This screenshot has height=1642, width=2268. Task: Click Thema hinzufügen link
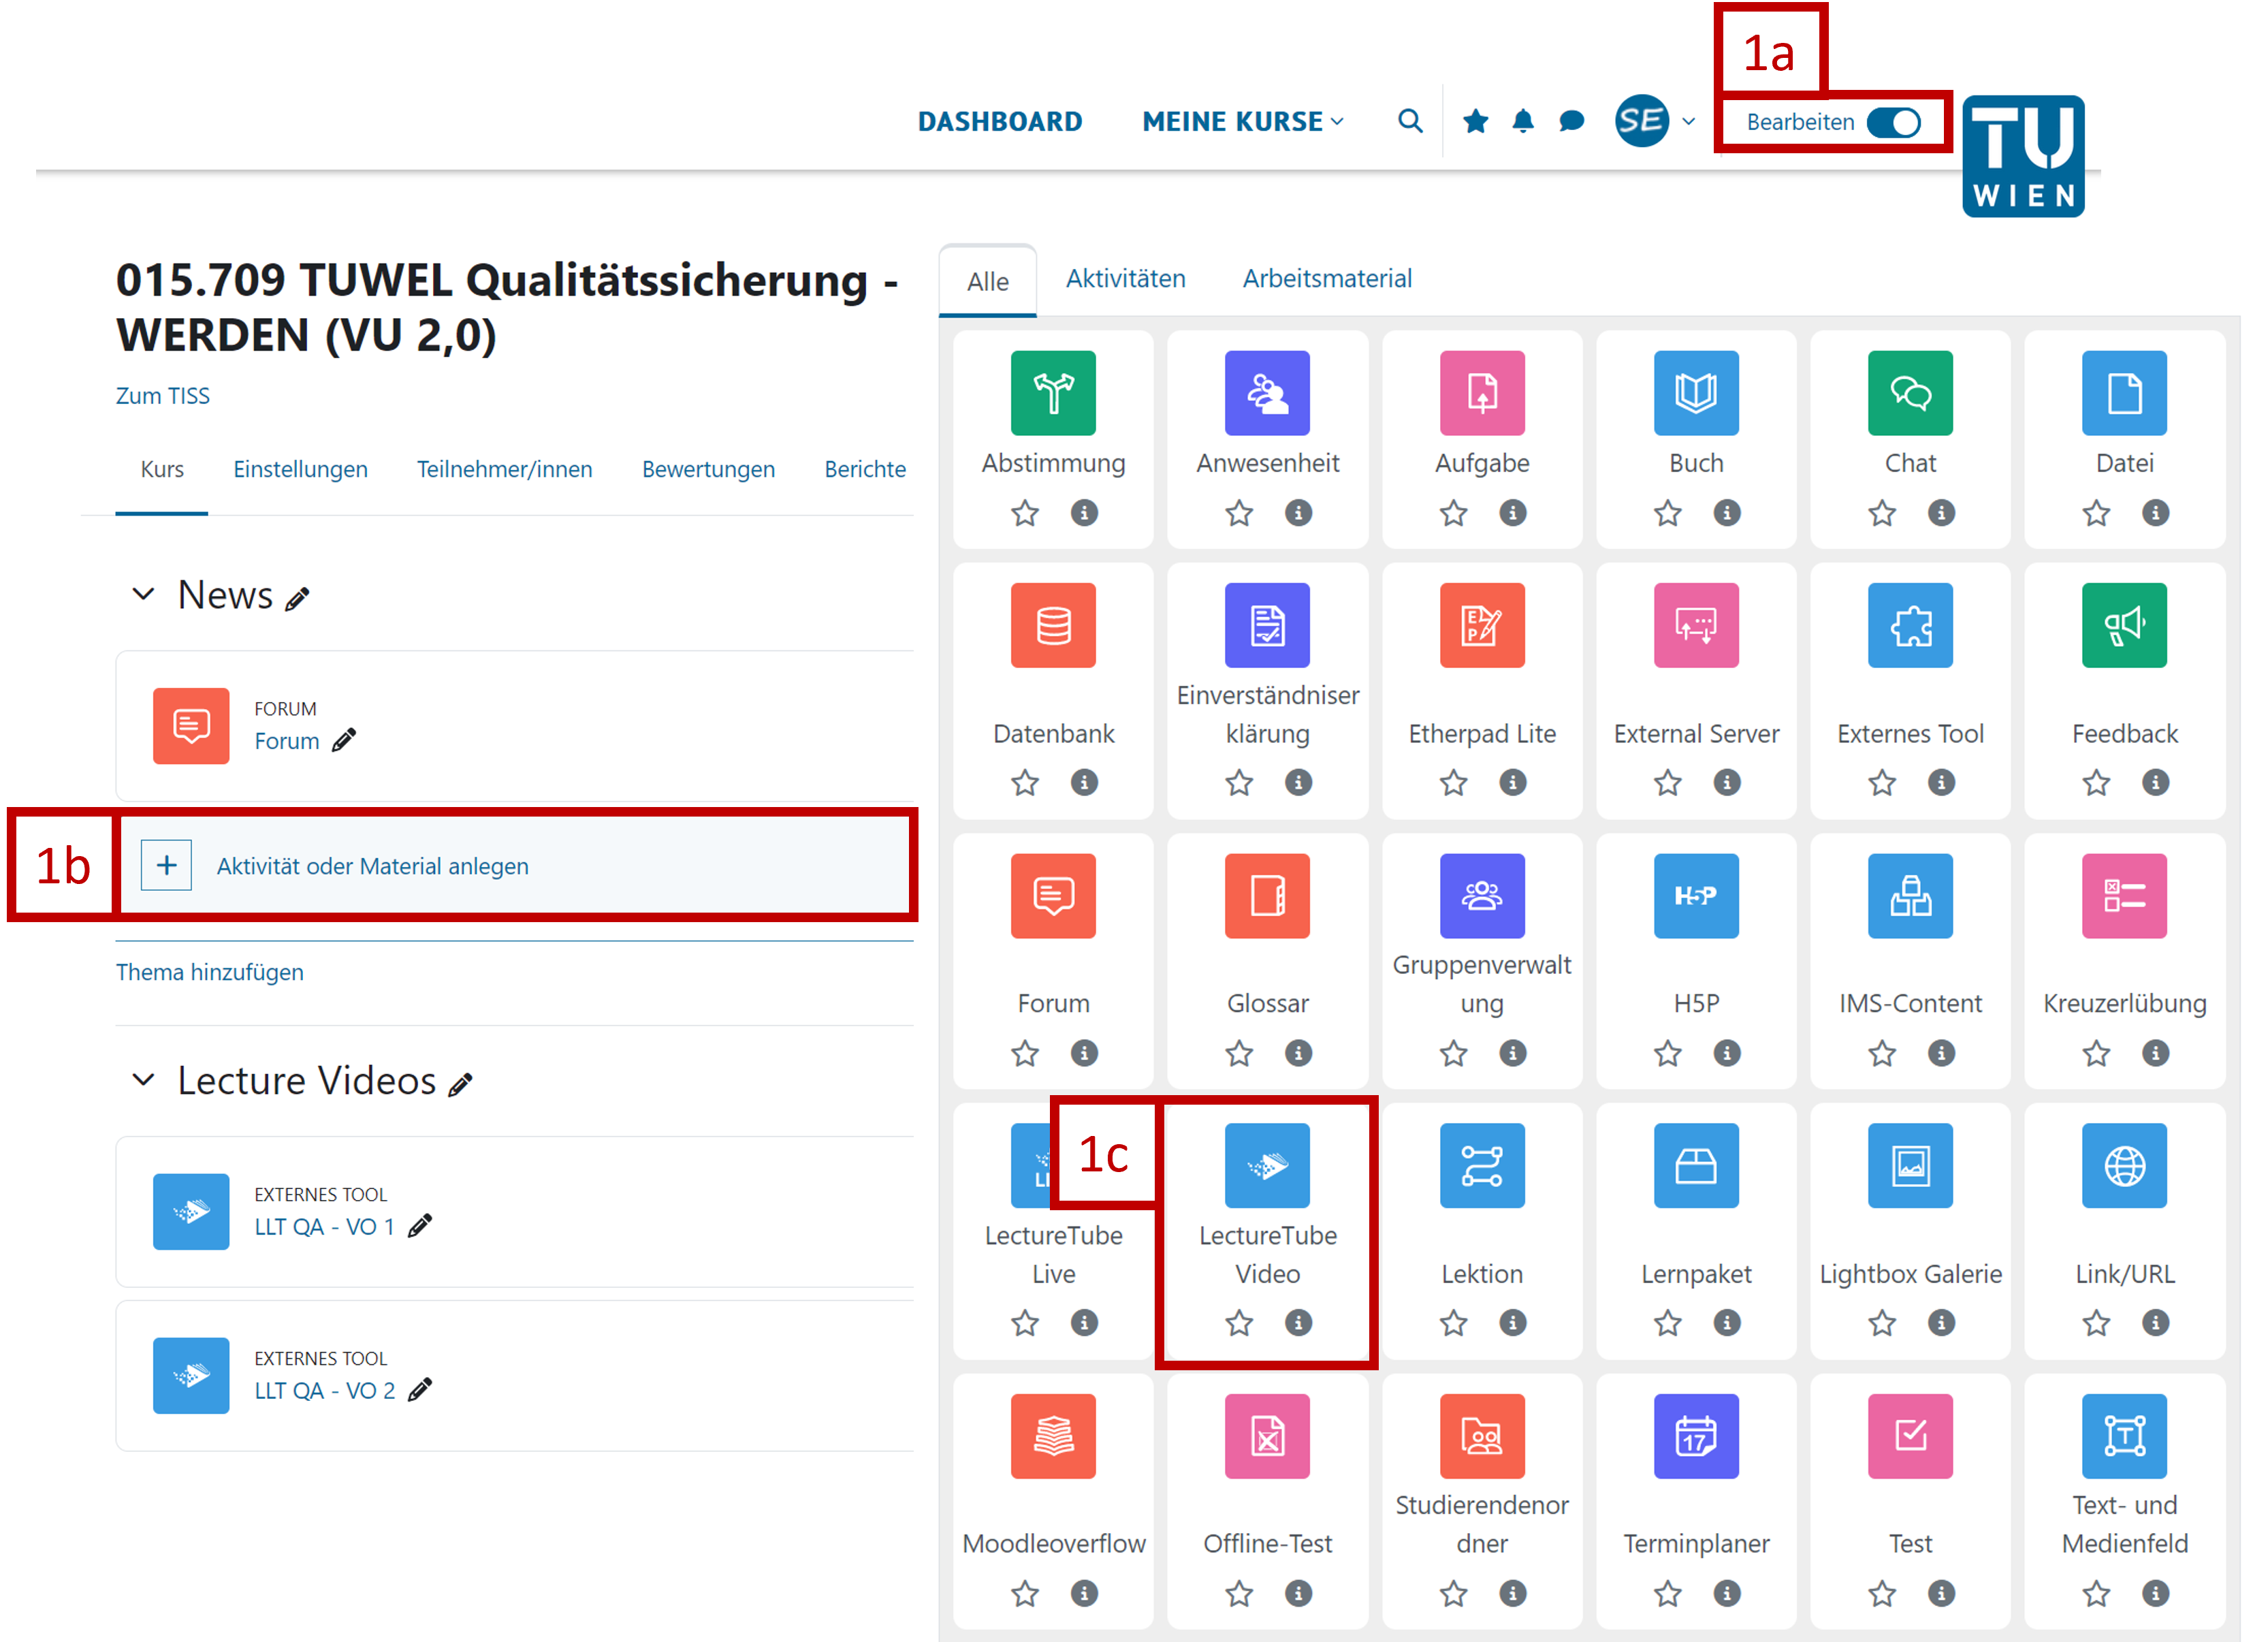209,972
